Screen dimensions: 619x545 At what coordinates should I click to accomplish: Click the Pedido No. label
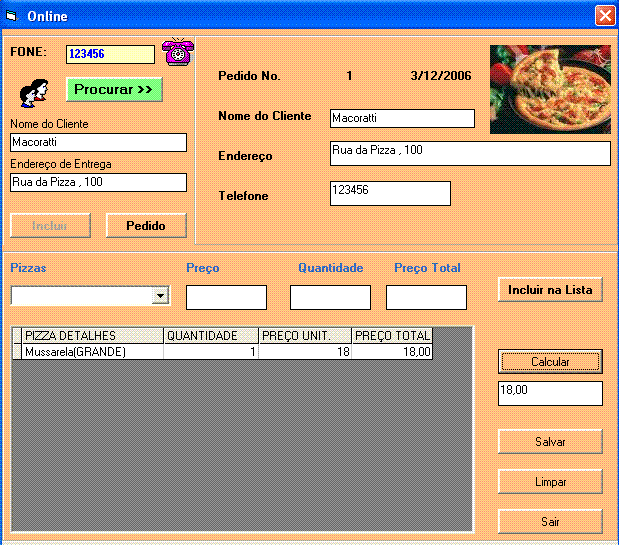coord(249,76)
